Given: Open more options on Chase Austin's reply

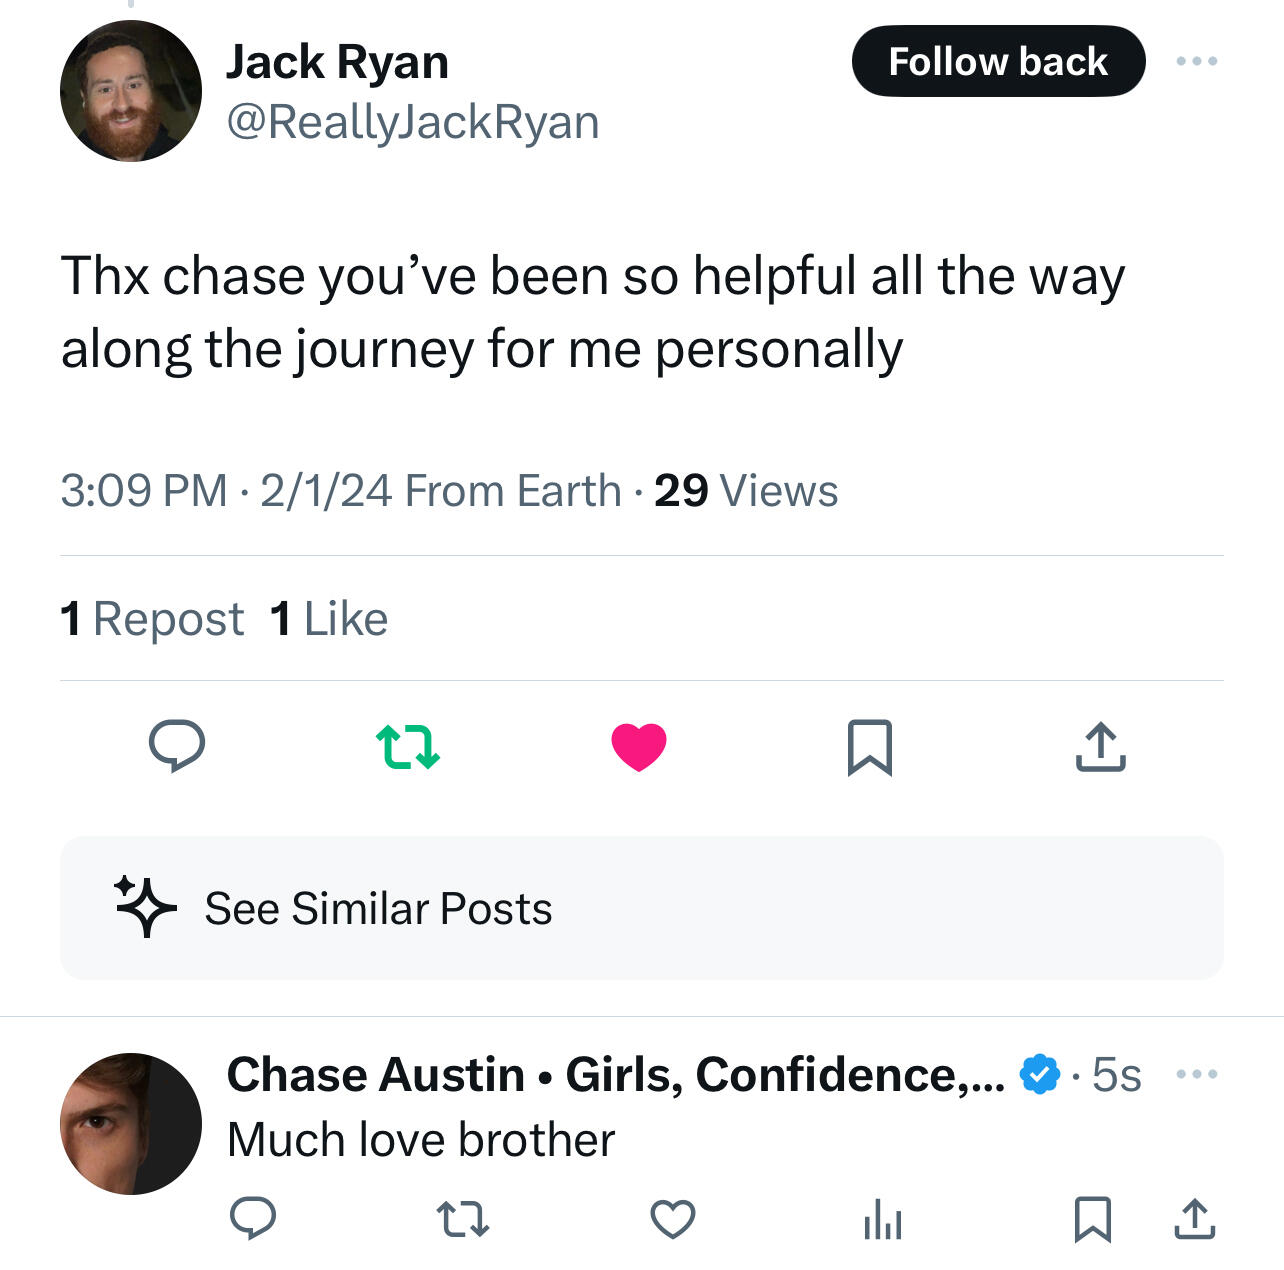Looking at the screenshot, I should [x=1197, y=1075].
